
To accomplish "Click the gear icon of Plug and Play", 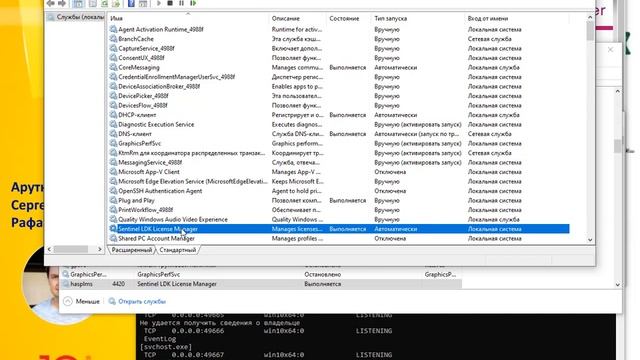I will 113,200.
